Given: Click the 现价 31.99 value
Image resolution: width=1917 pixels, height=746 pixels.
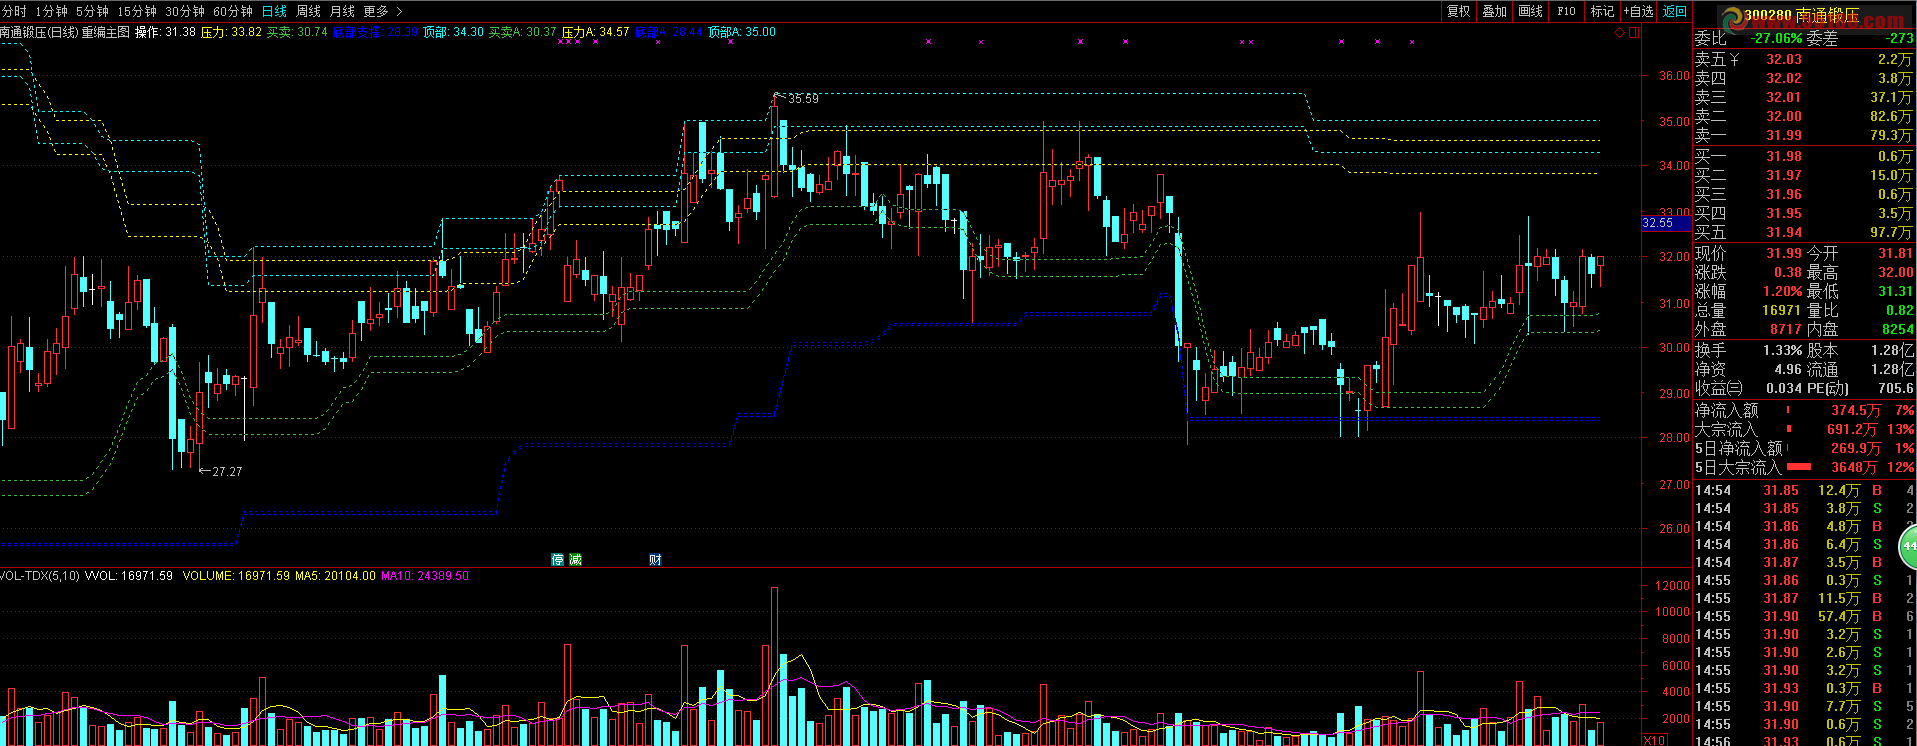Looking at the screenshot, I should coord(1784,253).
